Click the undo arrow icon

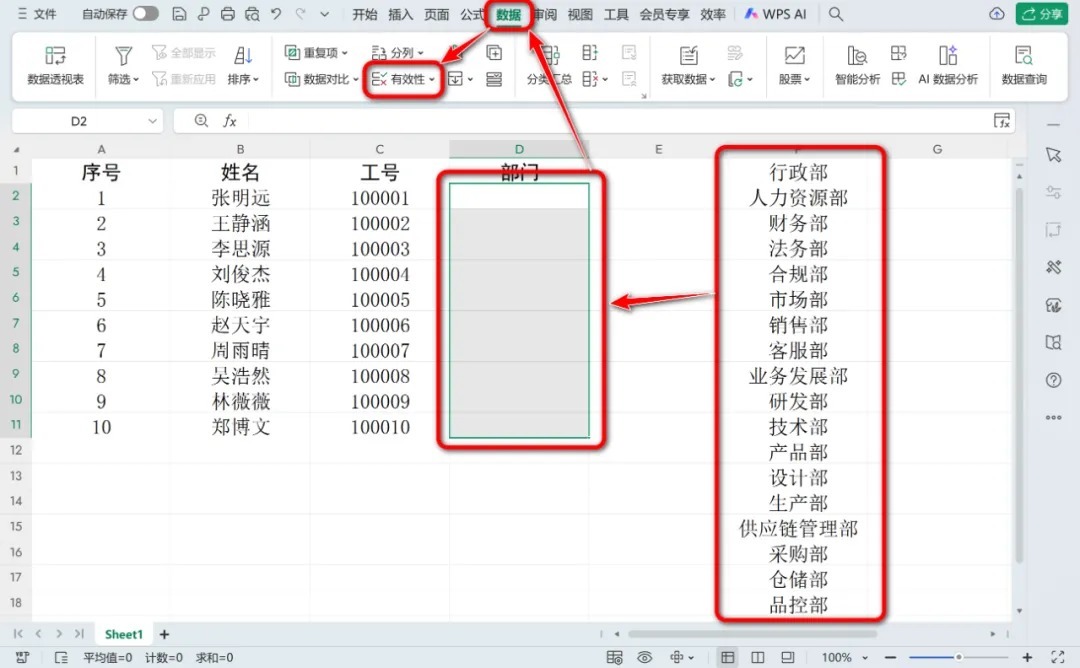pyautogui.click(x=276, y=14)
